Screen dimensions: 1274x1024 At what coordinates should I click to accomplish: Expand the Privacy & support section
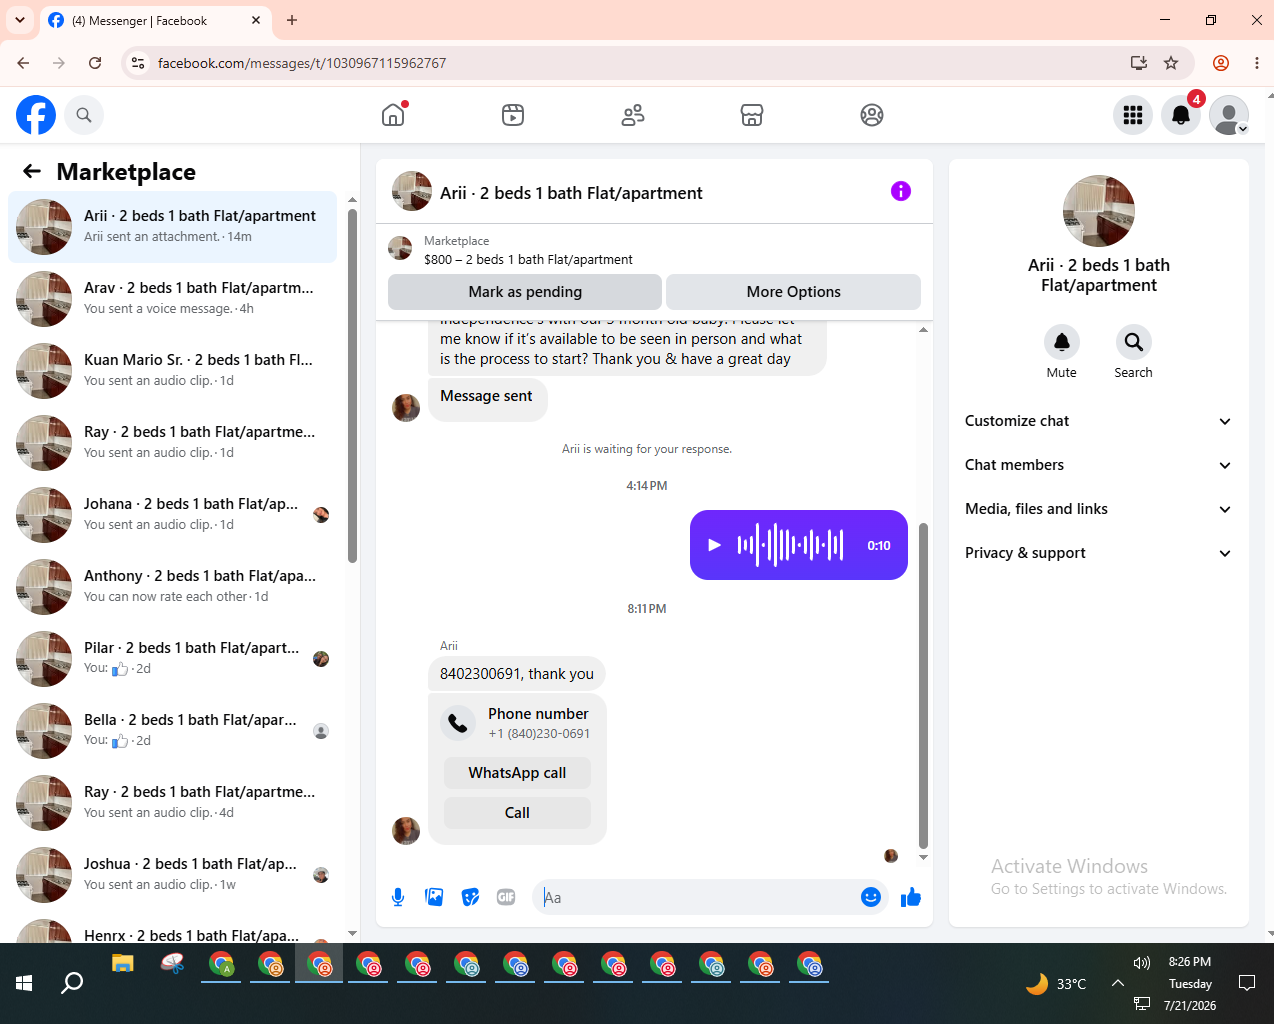(x=1098, y=553)
